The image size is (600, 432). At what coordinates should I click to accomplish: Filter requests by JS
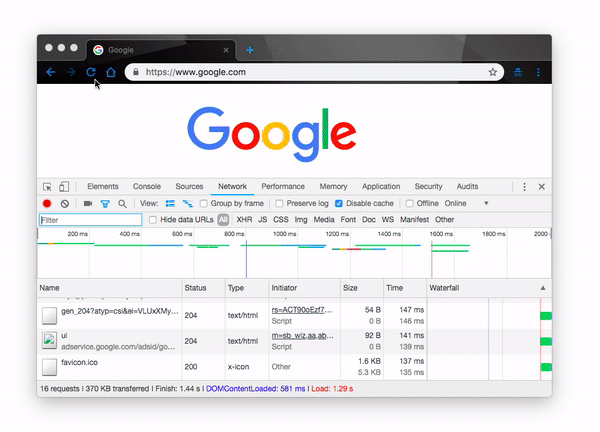pyautogui.click(x=262, y=220)
